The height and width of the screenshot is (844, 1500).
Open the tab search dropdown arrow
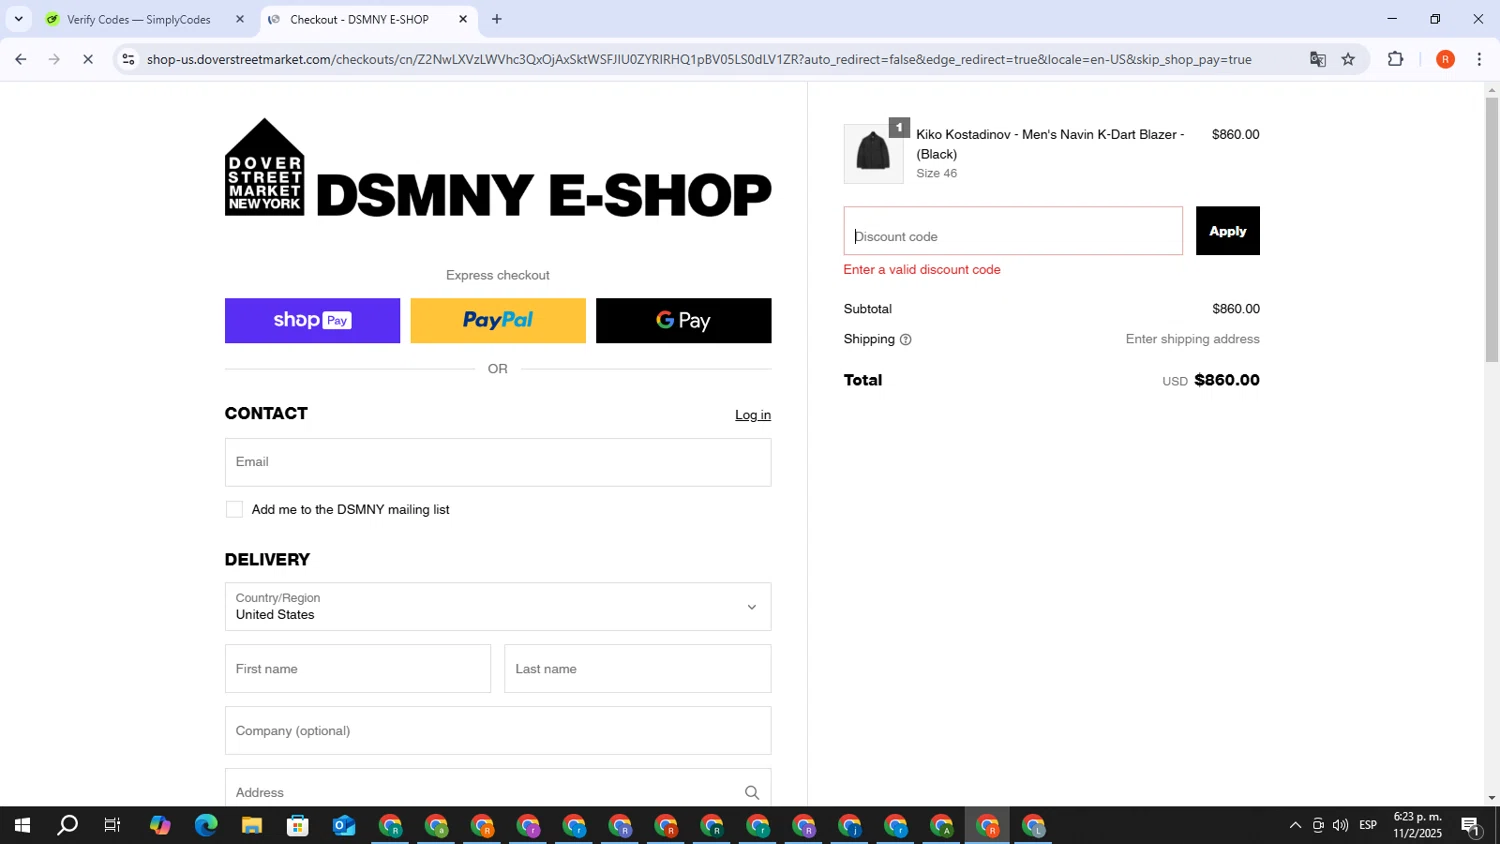click(x=18, y=19)
